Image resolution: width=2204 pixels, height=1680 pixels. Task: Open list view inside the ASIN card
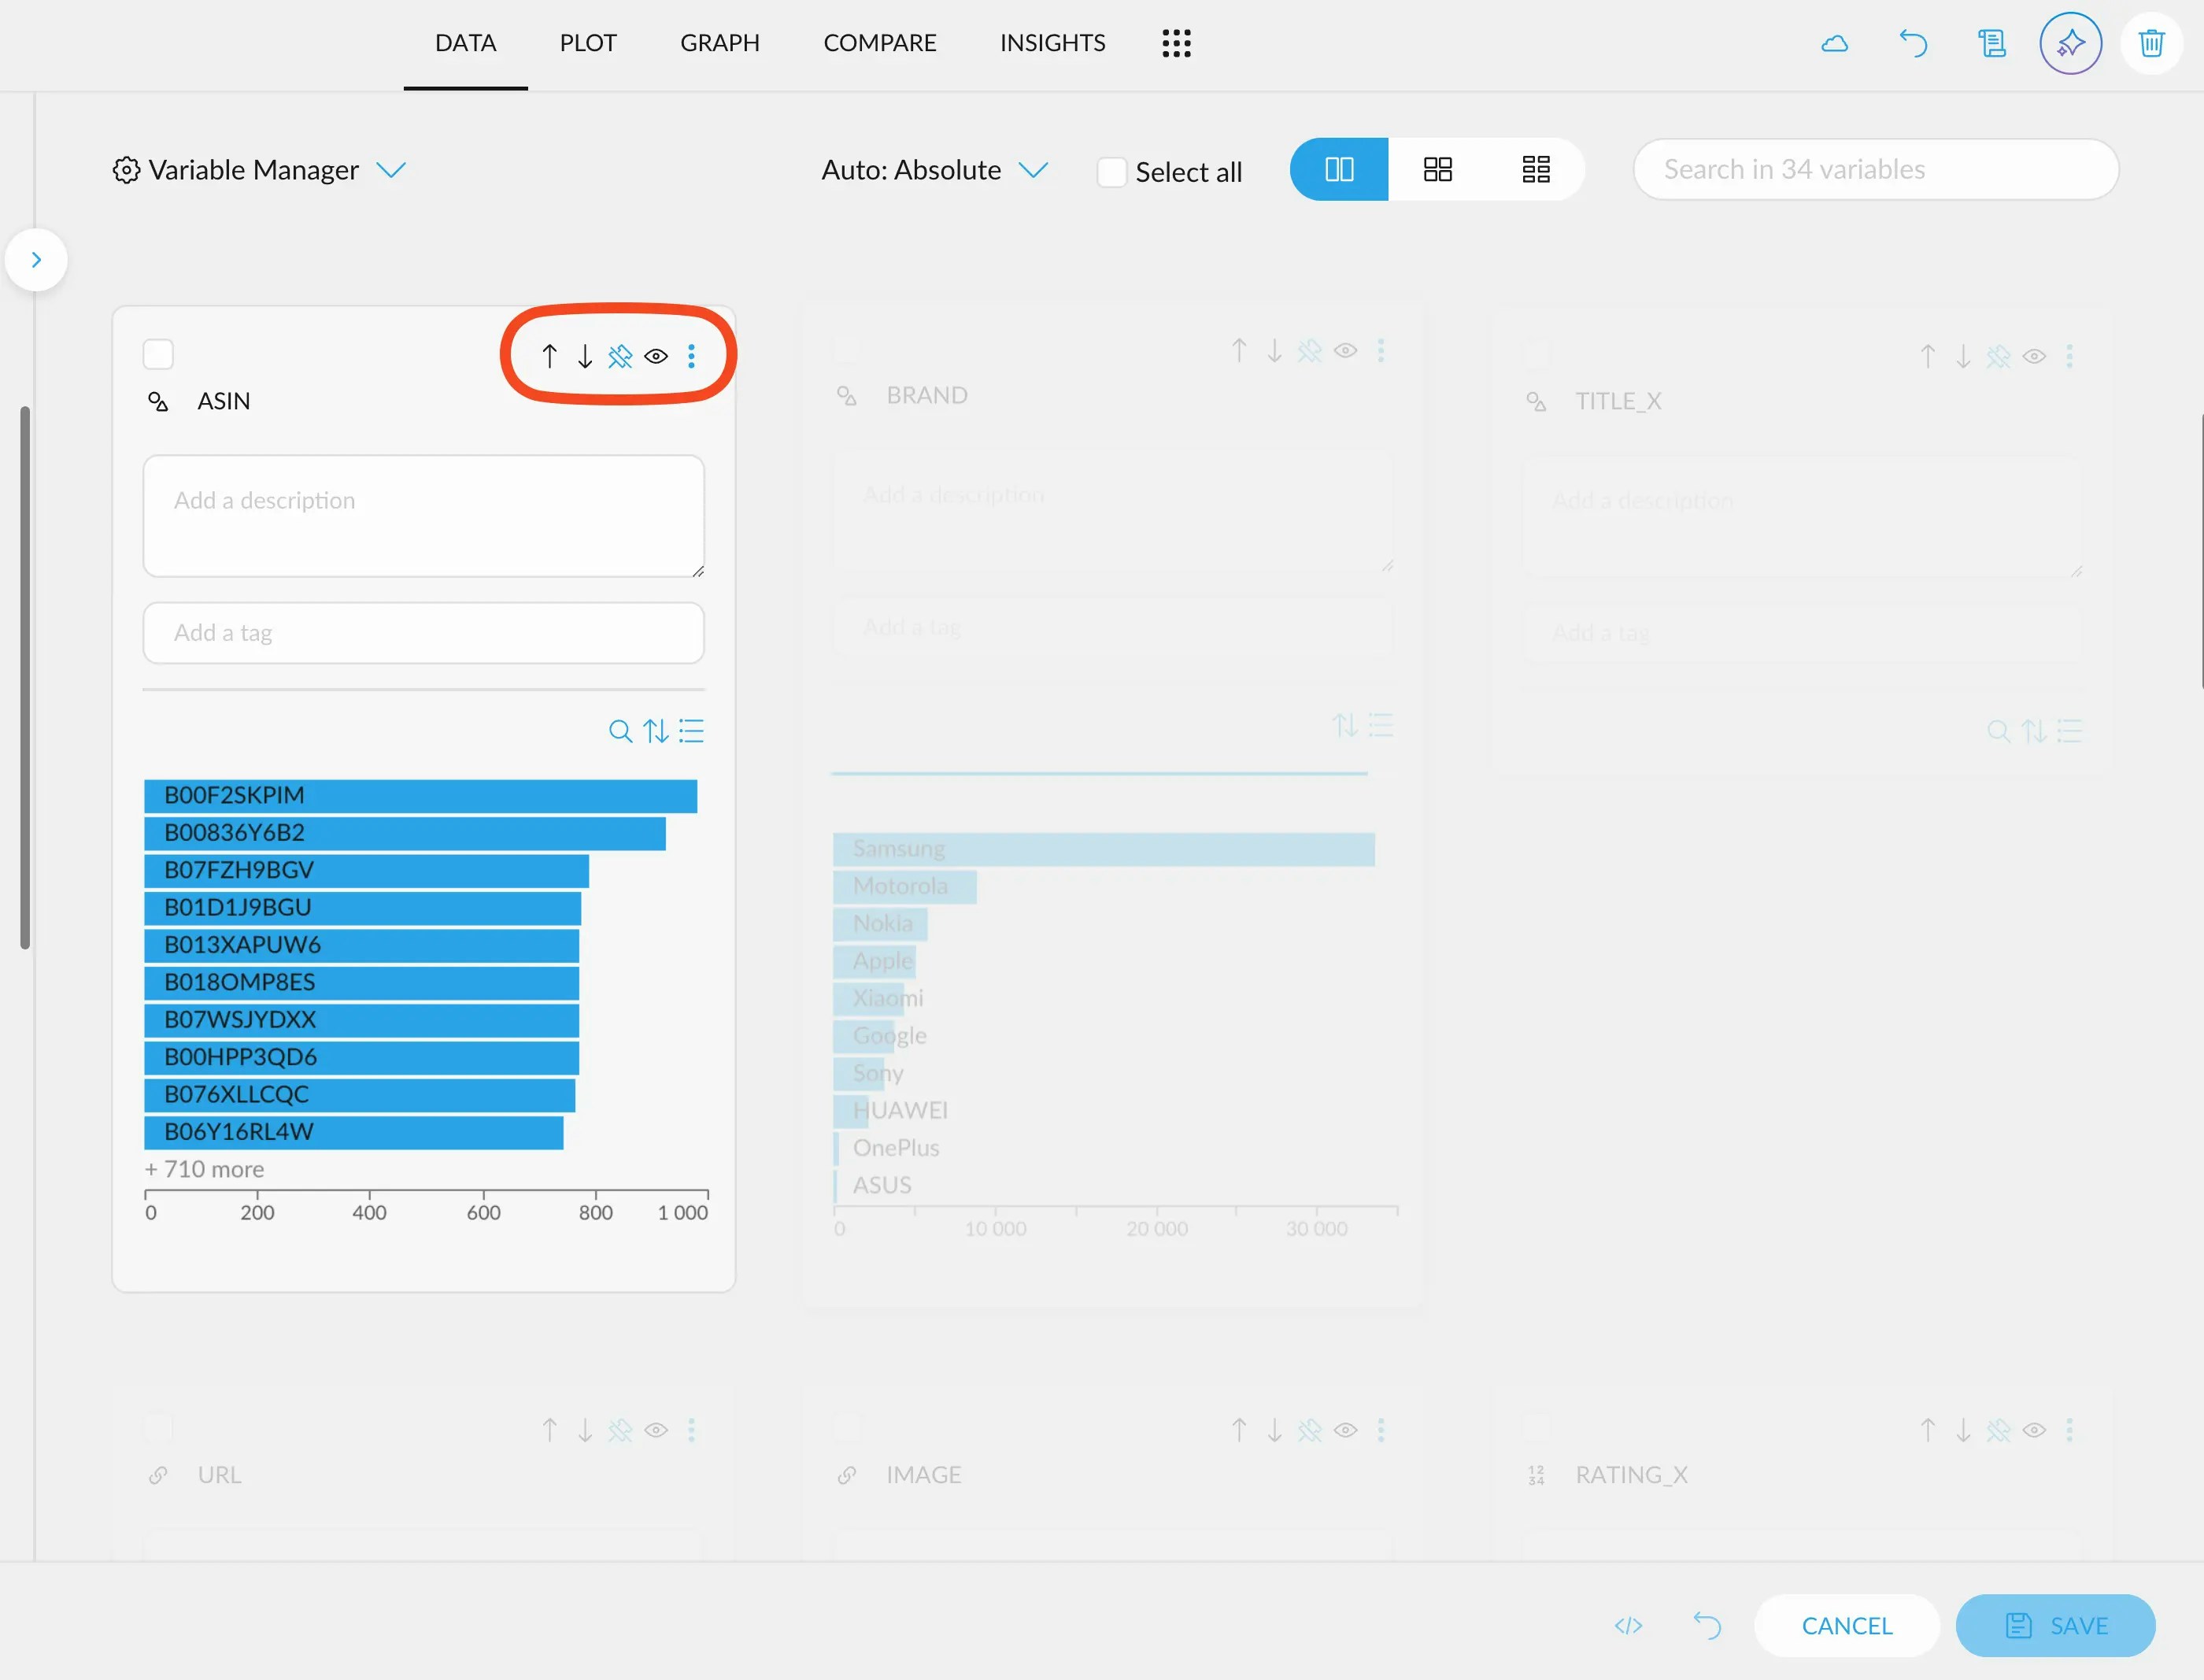[x=692, y=731]
